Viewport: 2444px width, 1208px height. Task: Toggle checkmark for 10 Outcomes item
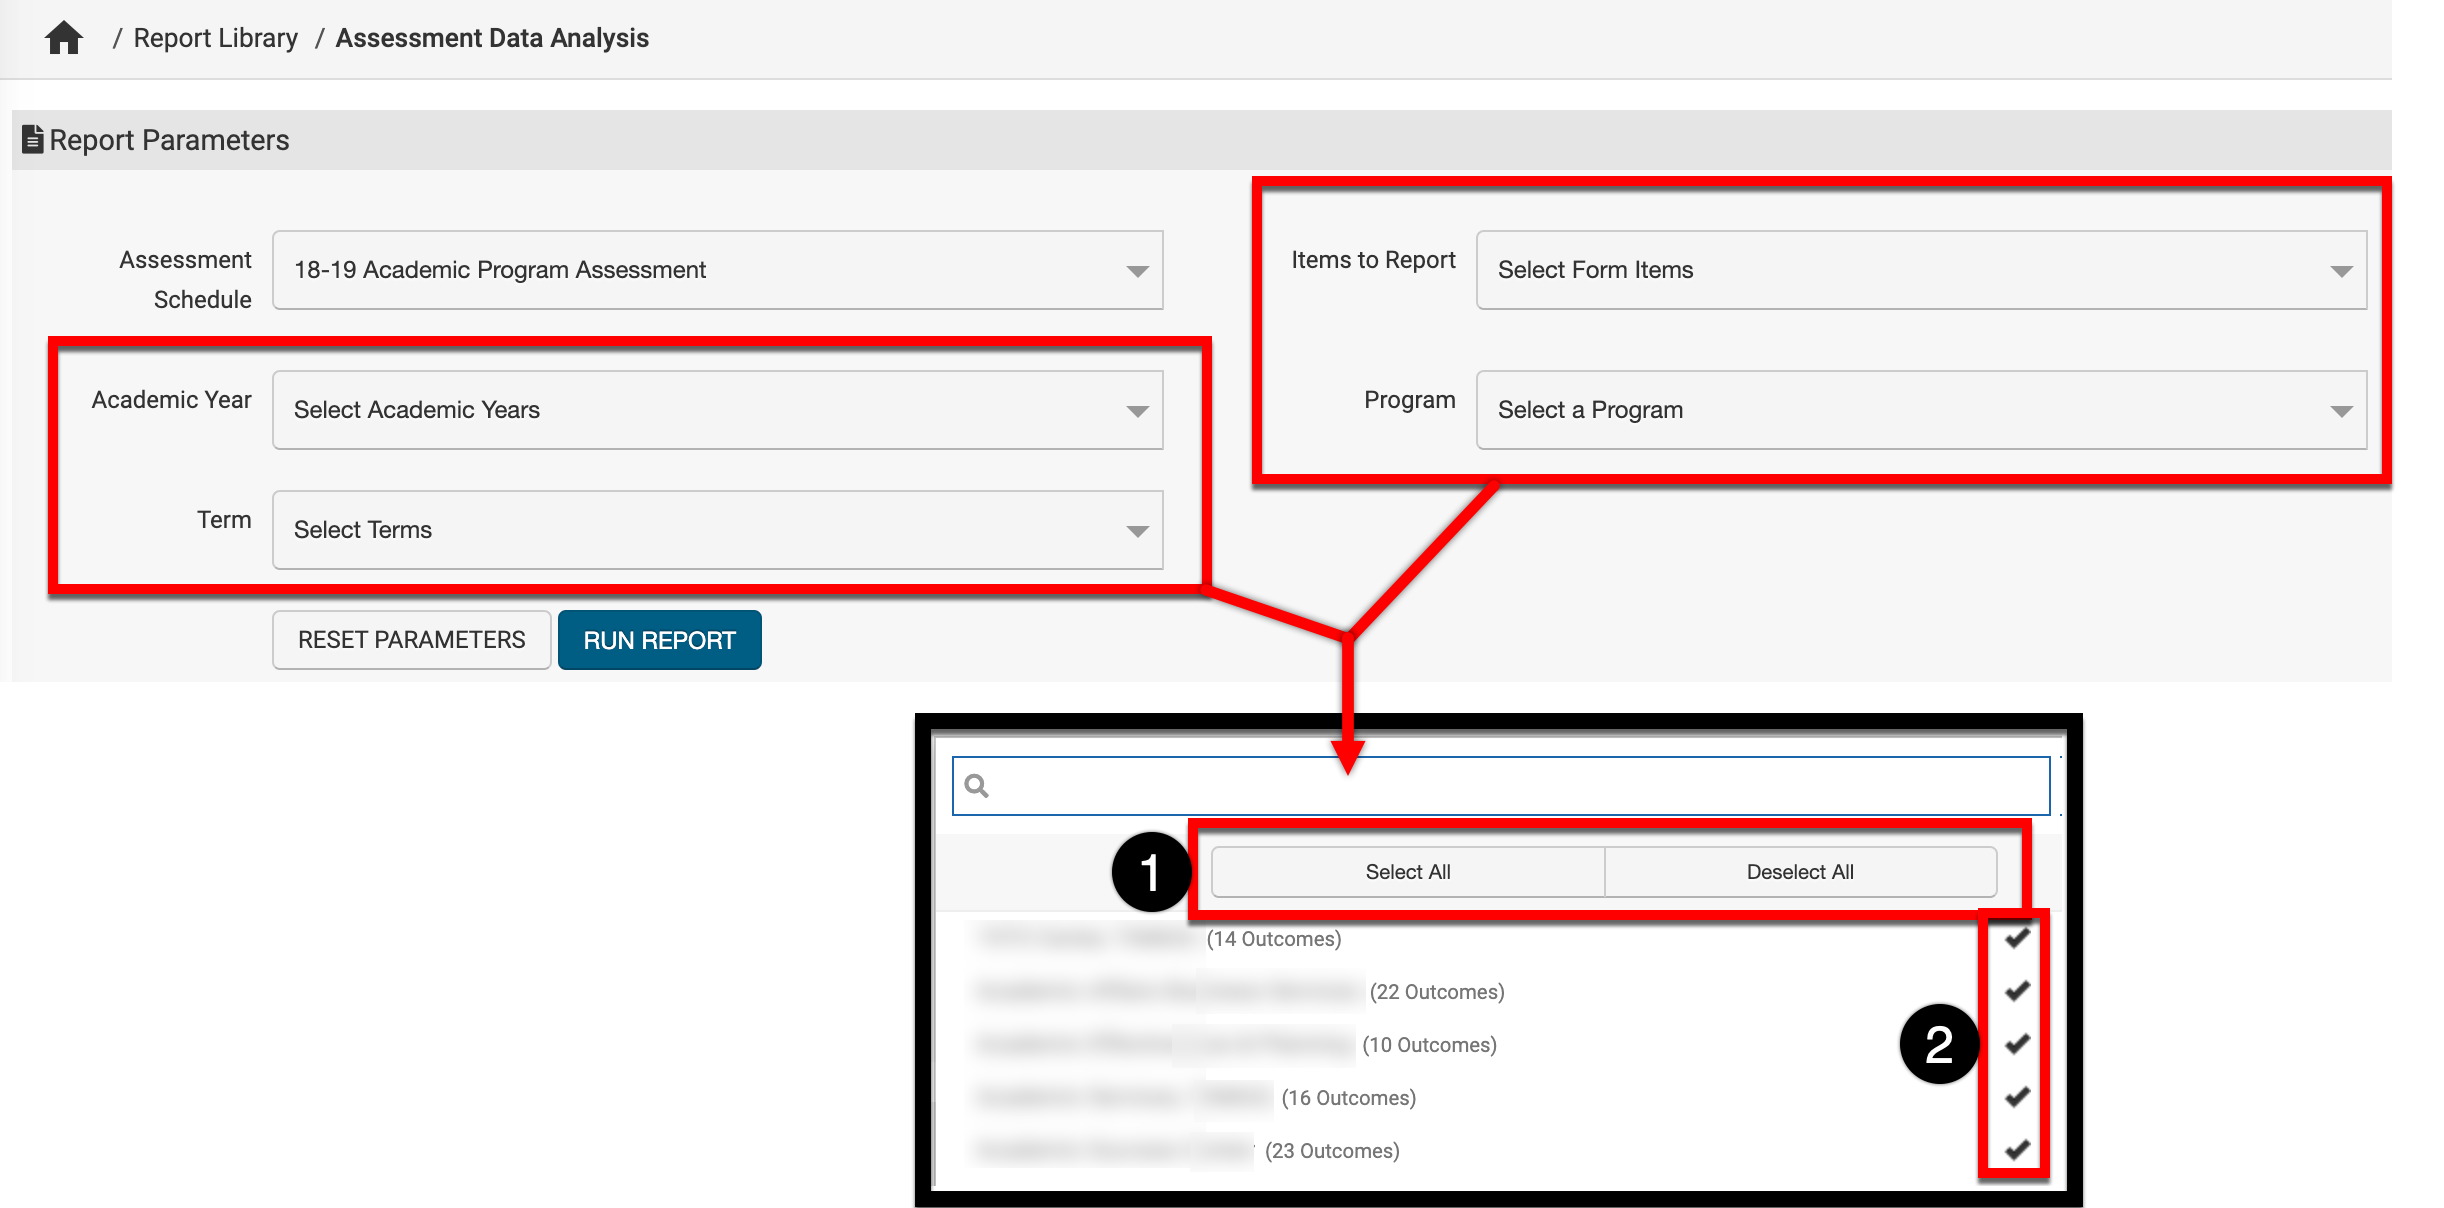pos(2017,1044)
